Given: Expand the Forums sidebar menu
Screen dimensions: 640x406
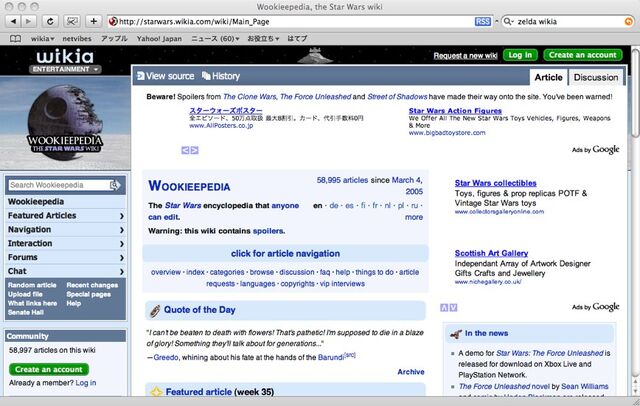Looking at the screenshot, I should 65,257.
